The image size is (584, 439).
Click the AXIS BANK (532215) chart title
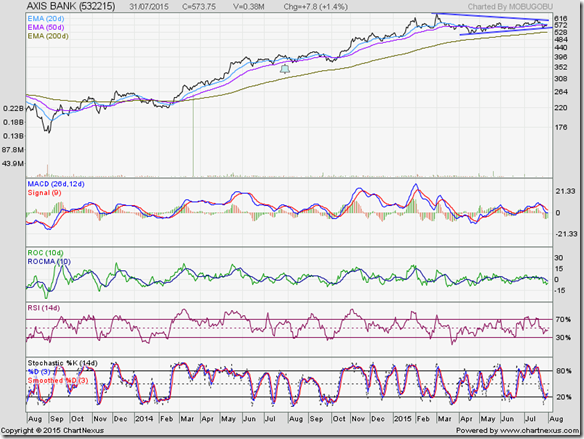pos(71,6)
